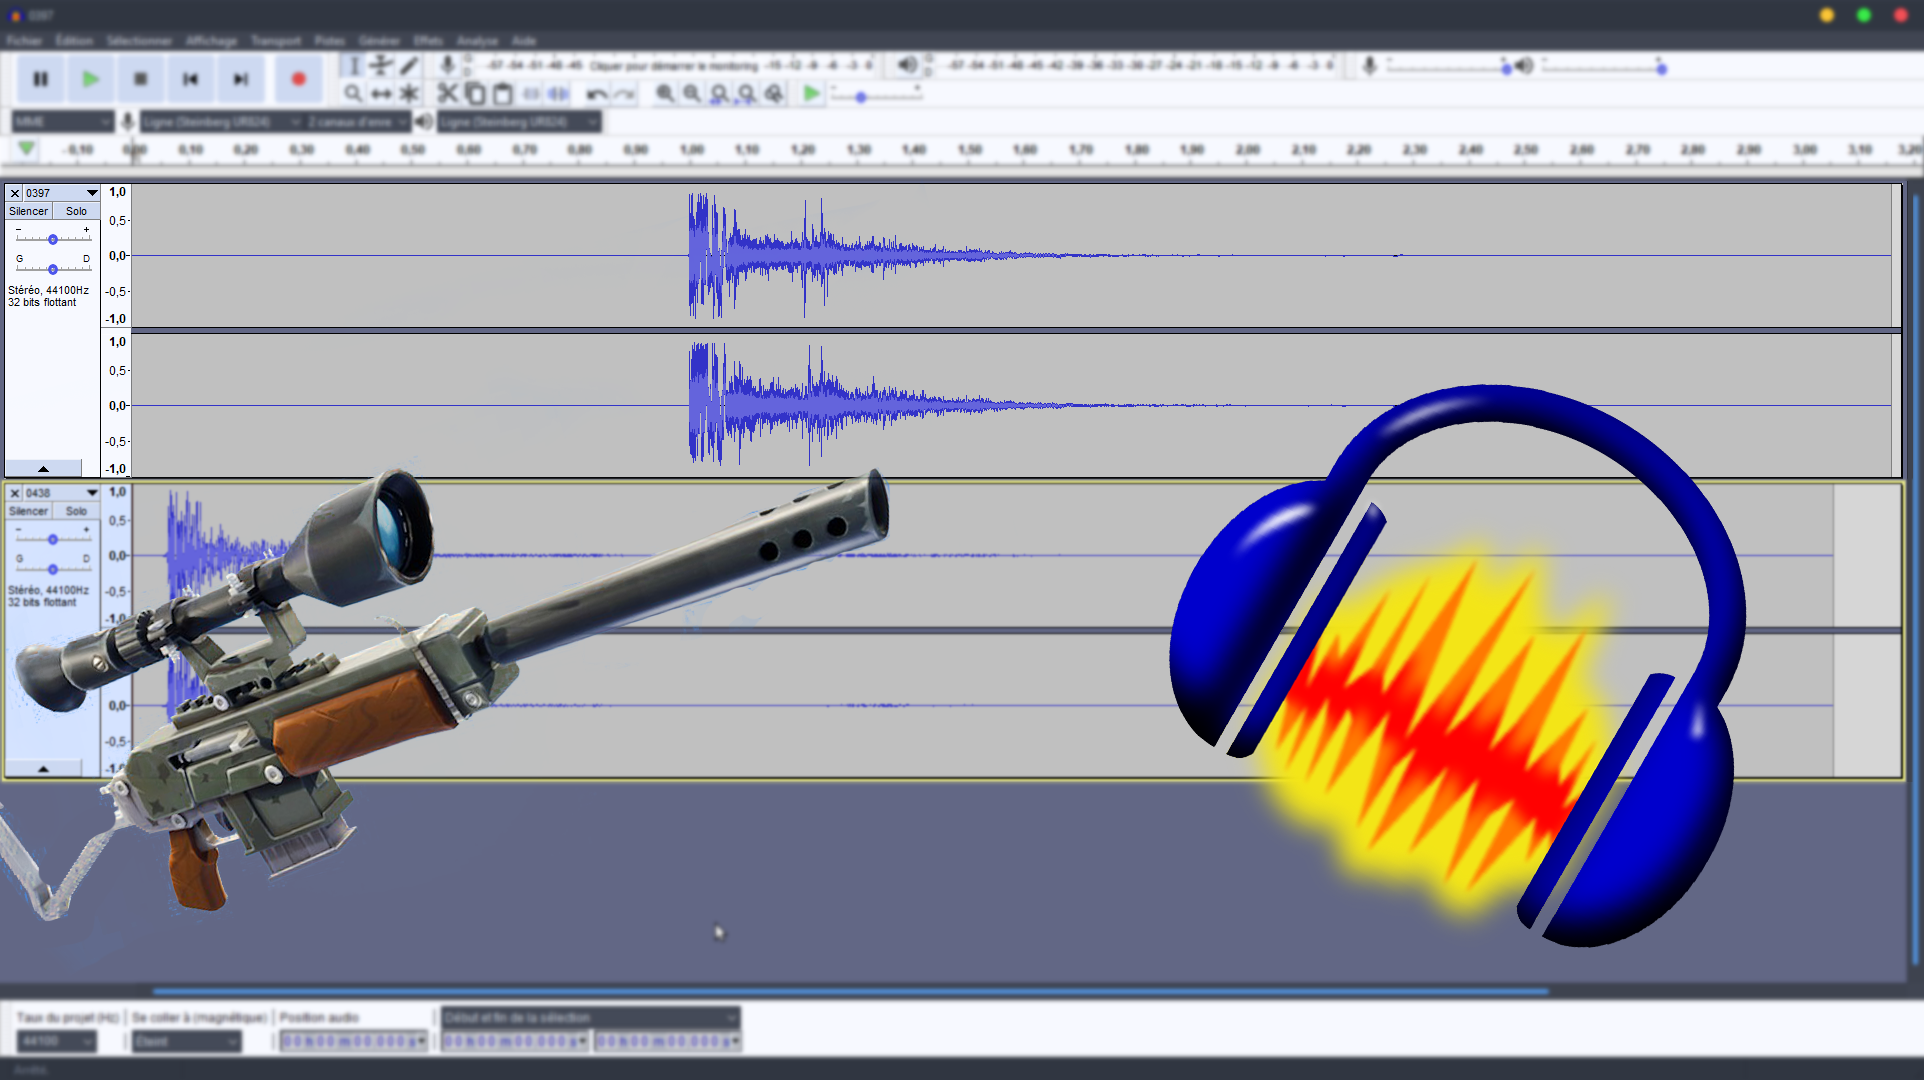Click Play-at-speed green arrow
The height and width of the screenshot is (1080, 1924).
tap(811, 94)
